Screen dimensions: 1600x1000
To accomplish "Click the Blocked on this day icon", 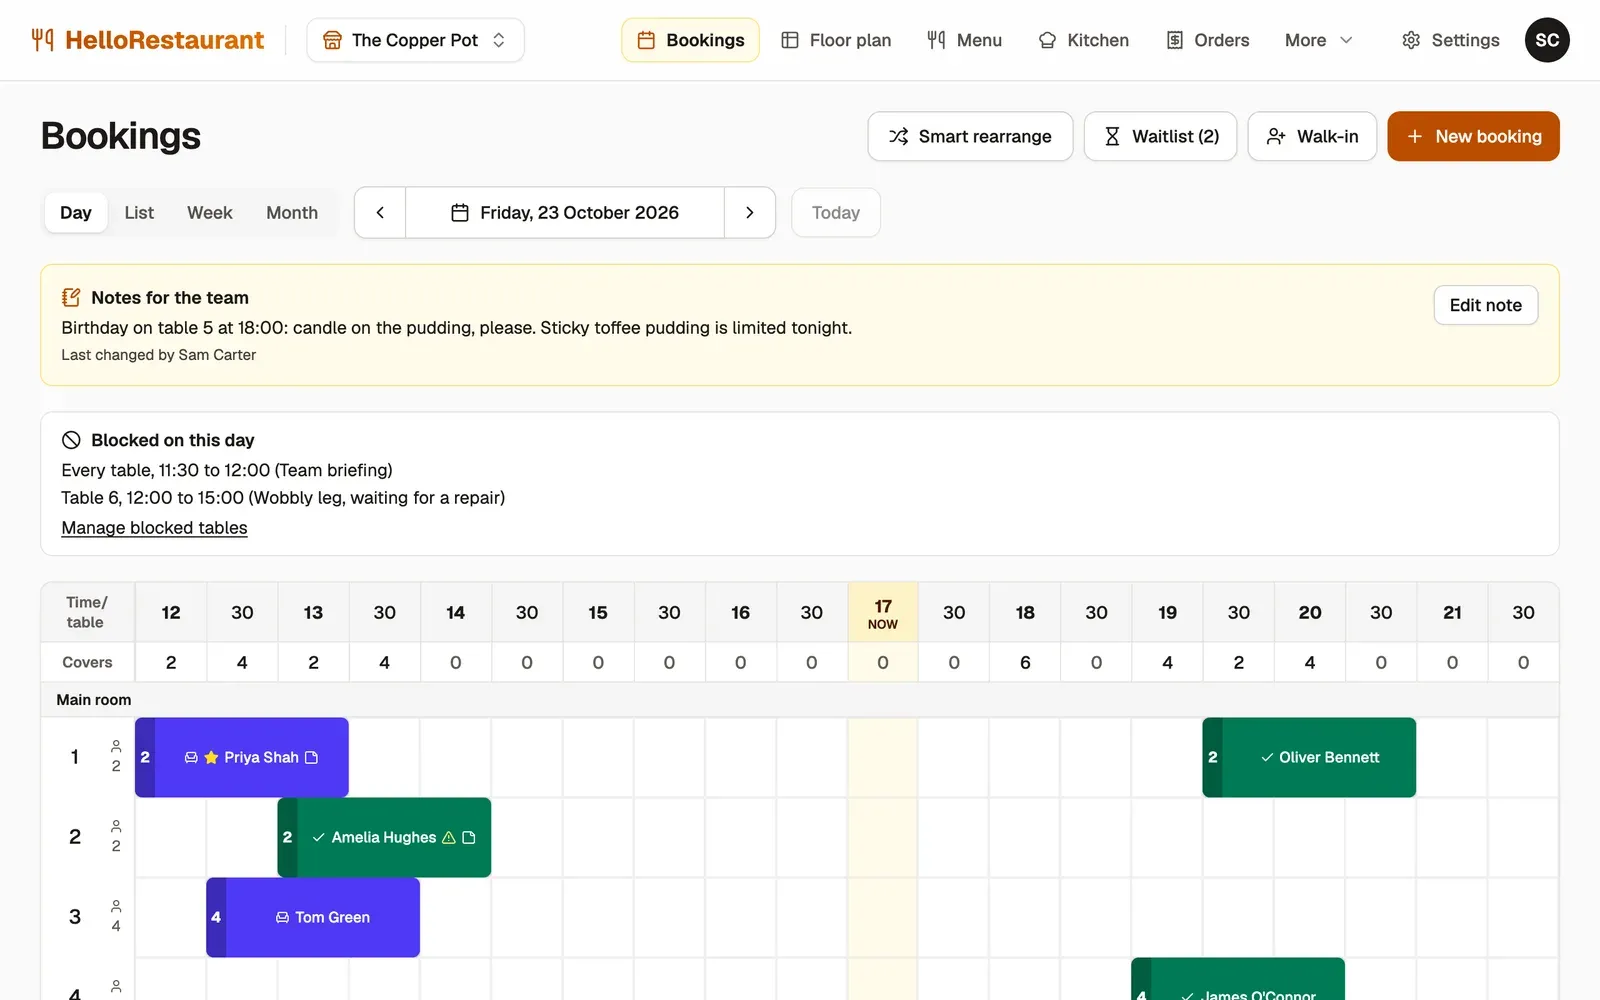I will click(71, 440).
